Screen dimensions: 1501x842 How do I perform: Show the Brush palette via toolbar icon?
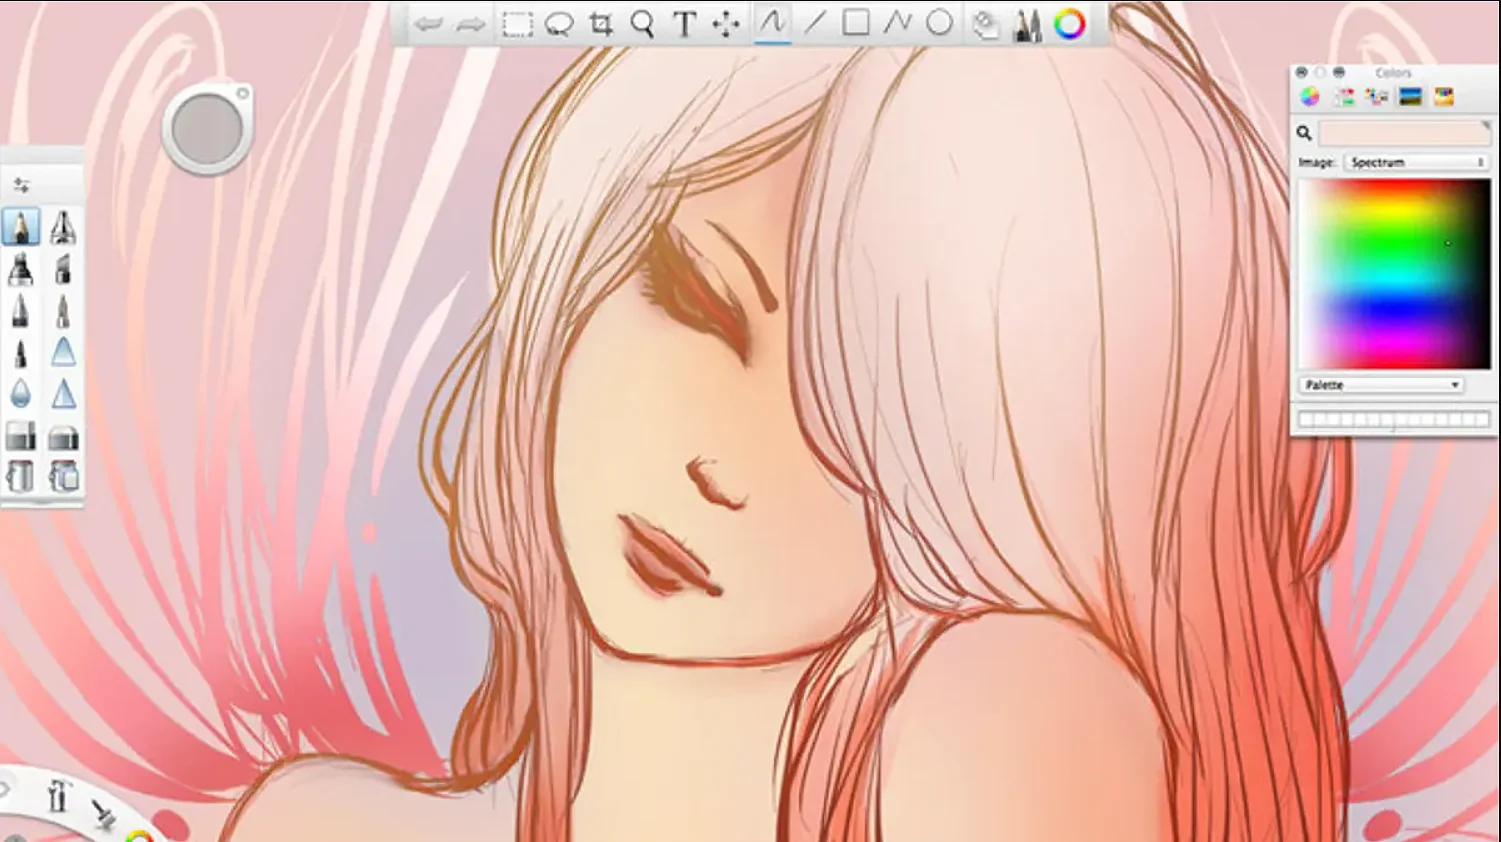click(1027, 25)
